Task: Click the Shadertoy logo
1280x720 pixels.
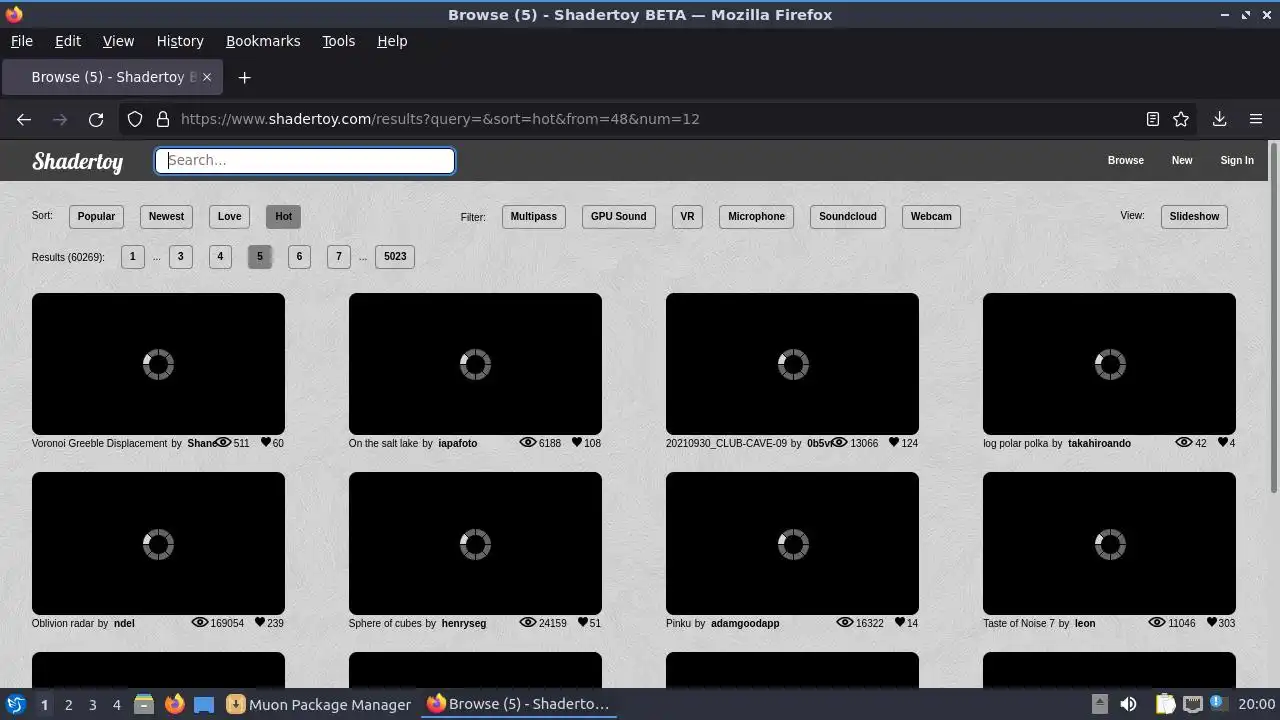Action: (78, 161)
